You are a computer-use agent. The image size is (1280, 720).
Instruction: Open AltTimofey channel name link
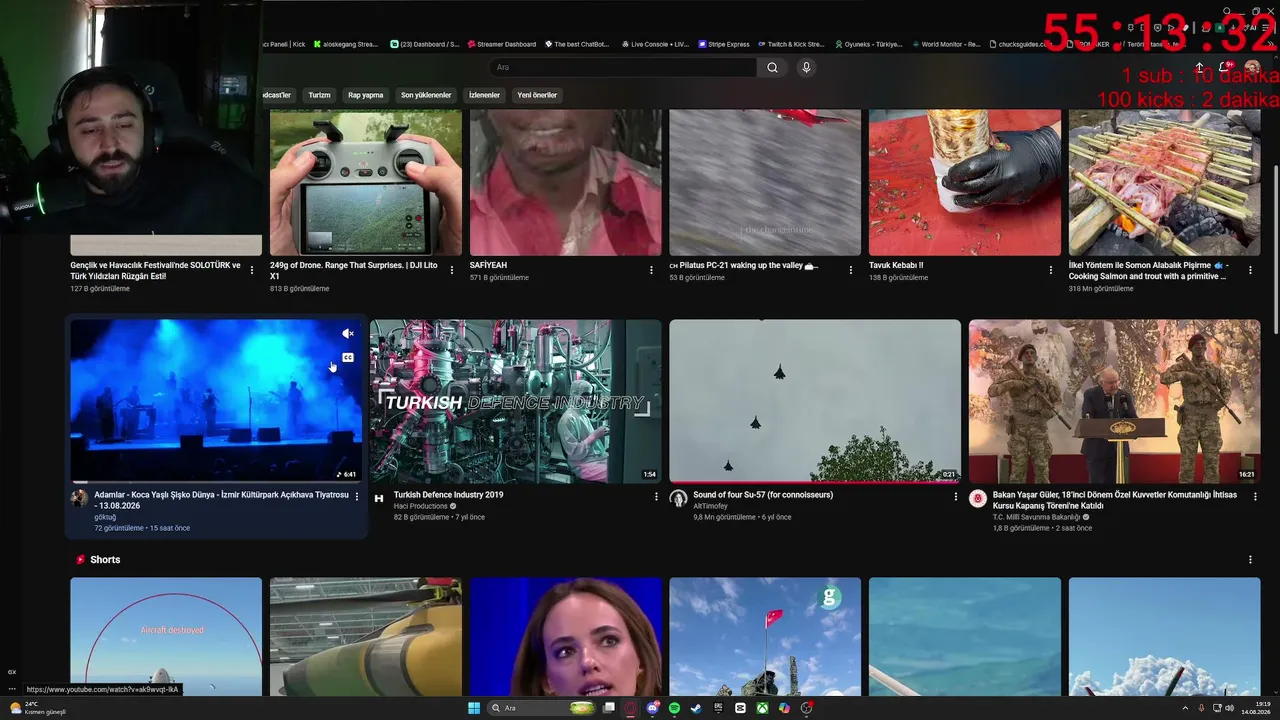tap(710, 506)
